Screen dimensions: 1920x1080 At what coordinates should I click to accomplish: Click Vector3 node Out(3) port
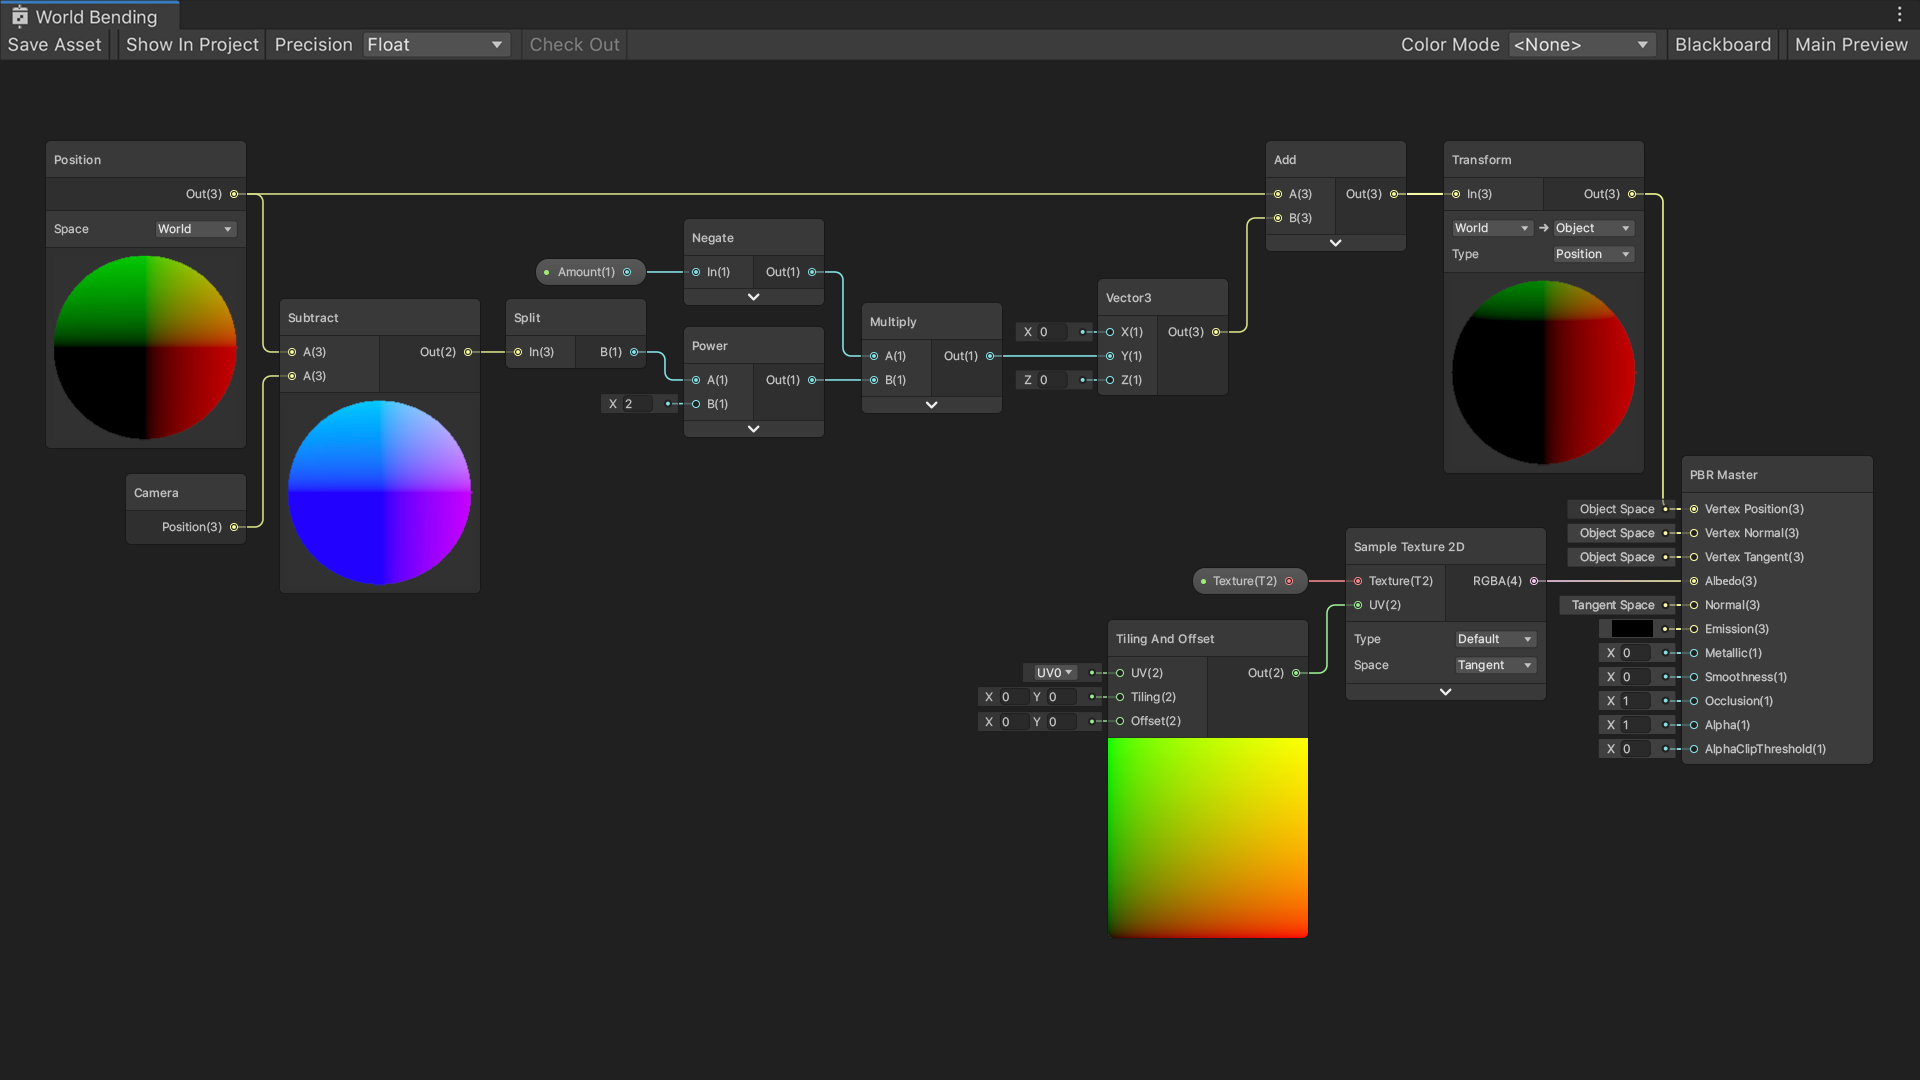coord(1216,332)
